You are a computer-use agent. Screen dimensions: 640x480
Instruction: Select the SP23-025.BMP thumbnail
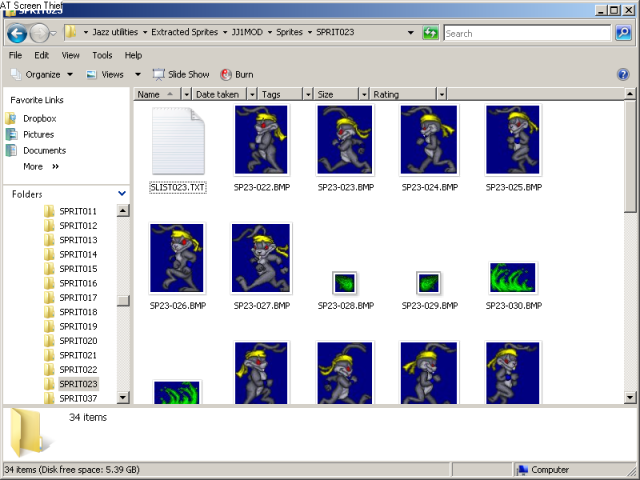(x=513, y=140)
